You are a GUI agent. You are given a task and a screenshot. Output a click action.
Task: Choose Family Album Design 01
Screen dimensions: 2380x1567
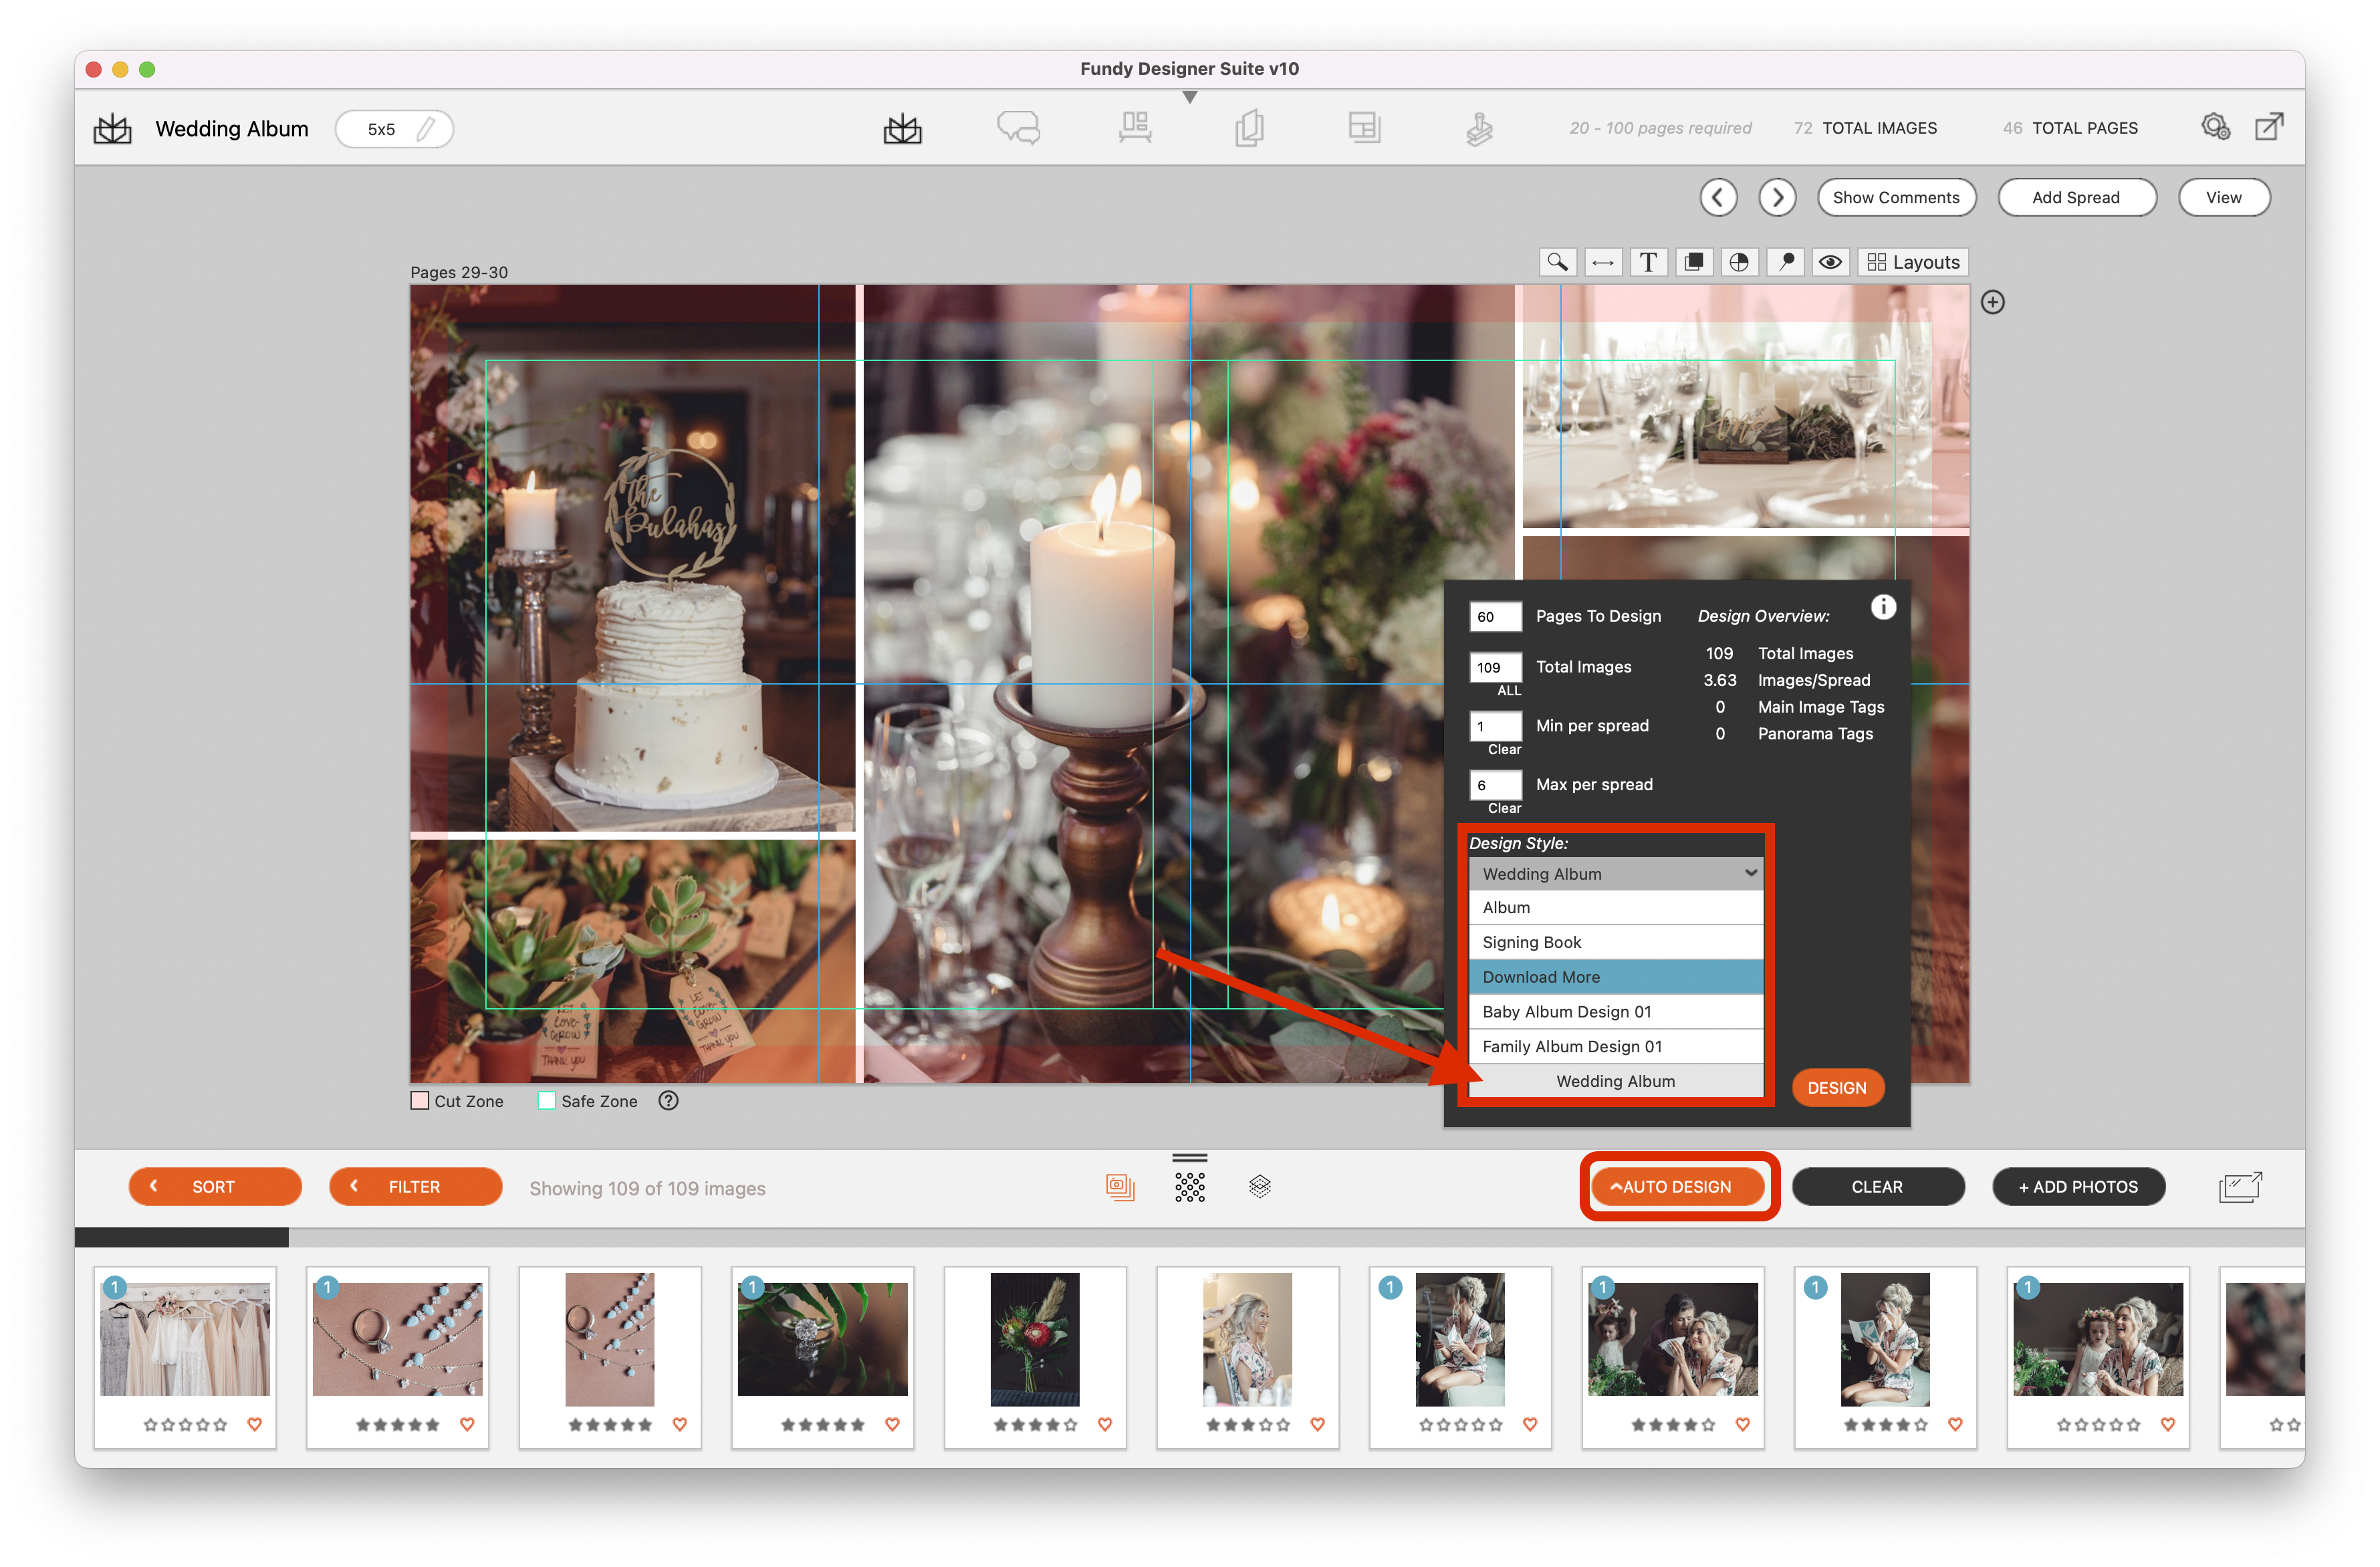pos(1615,1046)
